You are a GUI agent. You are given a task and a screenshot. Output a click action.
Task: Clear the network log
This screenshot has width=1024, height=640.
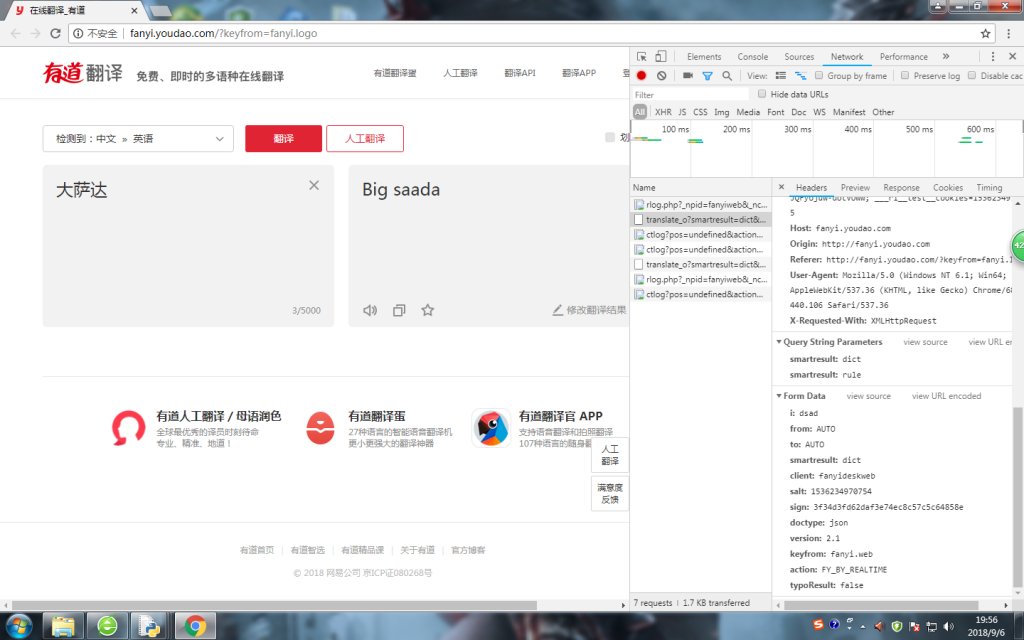coord(661,76)
